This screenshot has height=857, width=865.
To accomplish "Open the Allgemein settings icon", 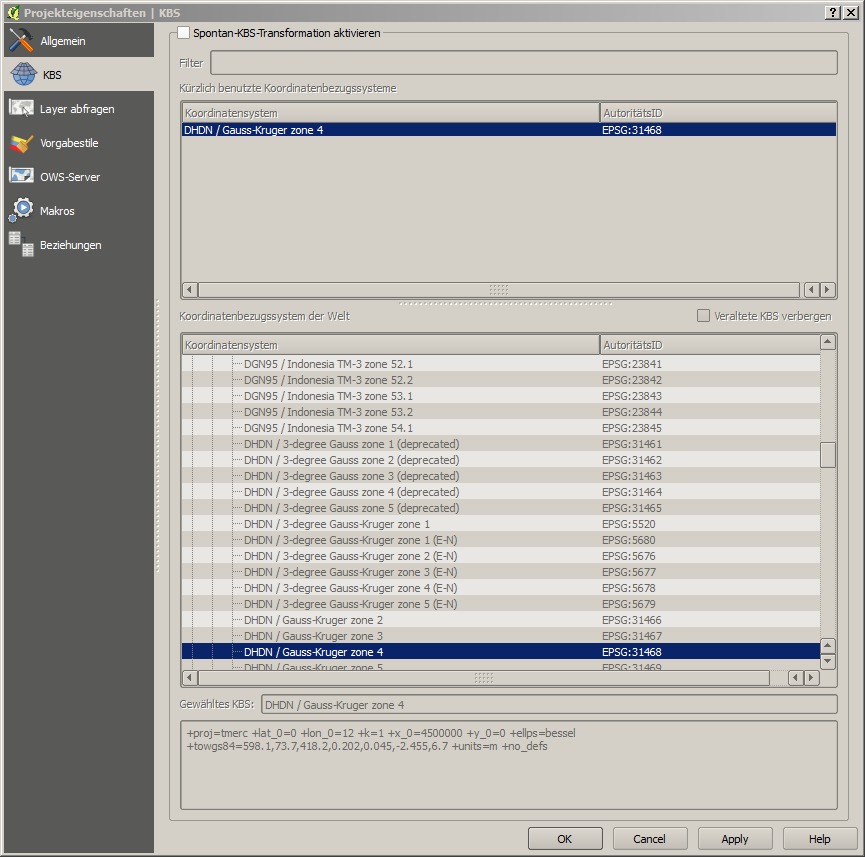I will point(22,41).
